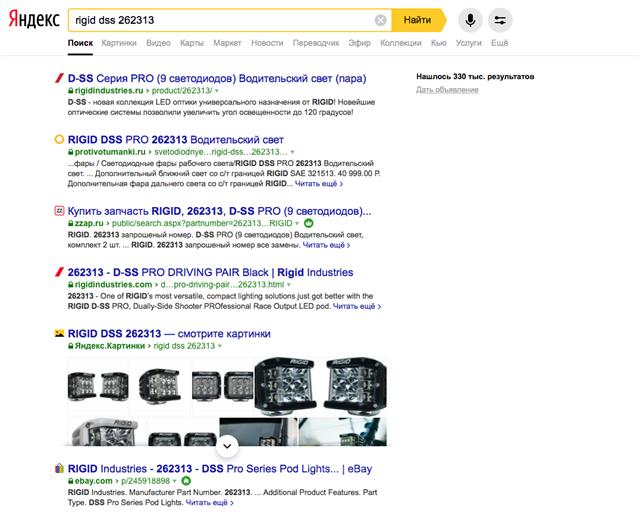The height and width of the screenshot is (523, 640).
Task: Open the 262313 - D-SS PRO DRIVING PAIR Black result
Action: tap(210, 272)
